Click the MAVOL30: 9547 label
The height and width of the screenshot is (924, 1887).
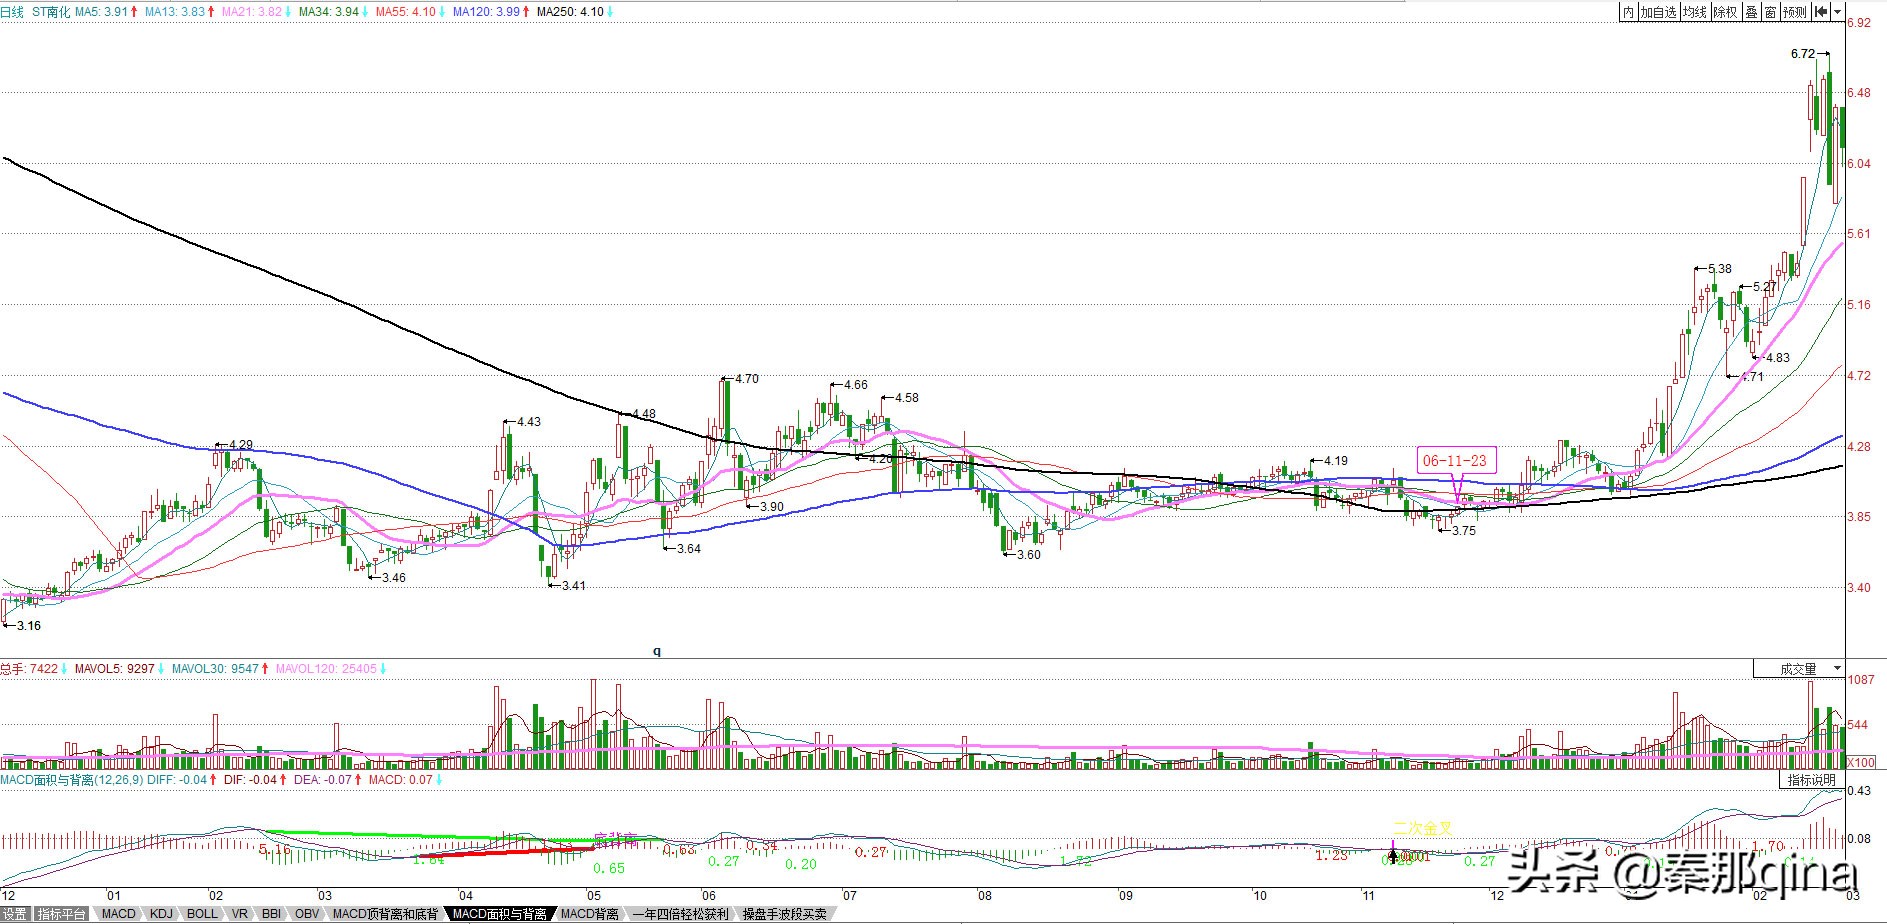pyautogui.click(x=215, y=669)
